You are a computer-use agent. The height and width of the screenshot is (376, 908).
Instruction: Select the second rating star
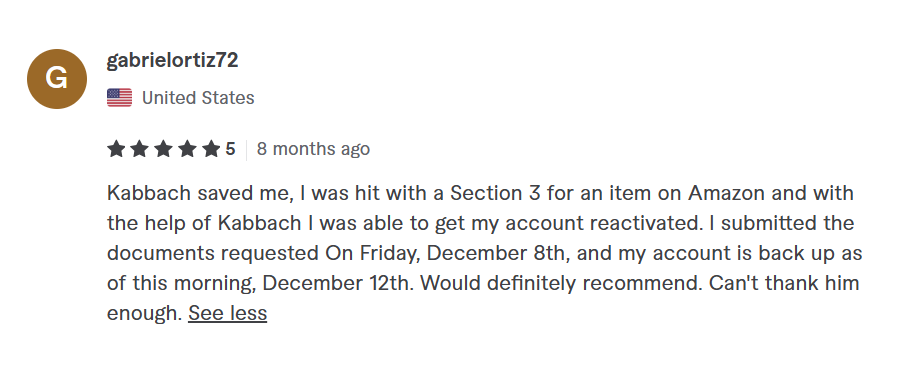[x=140, y=149]
